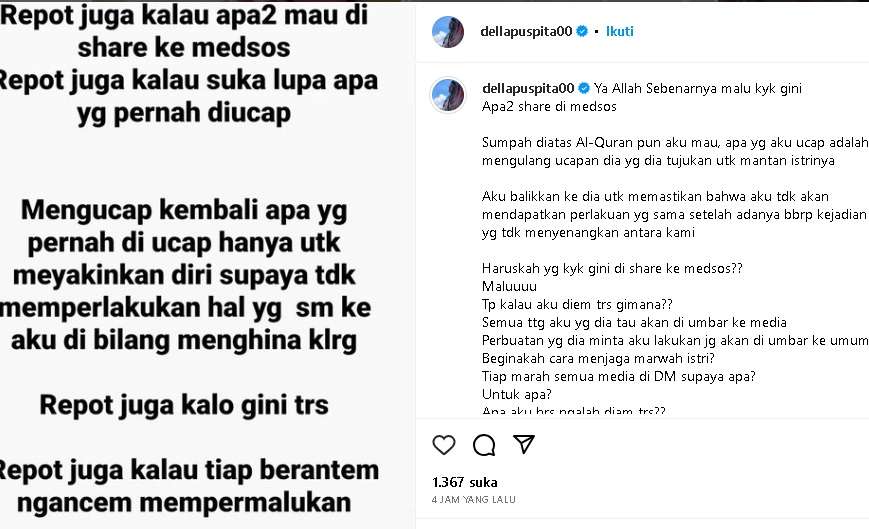Click the caption line 'Untuk apa?'
The height and width of the screenshot is (529, 869).
[x=517, y=394]
